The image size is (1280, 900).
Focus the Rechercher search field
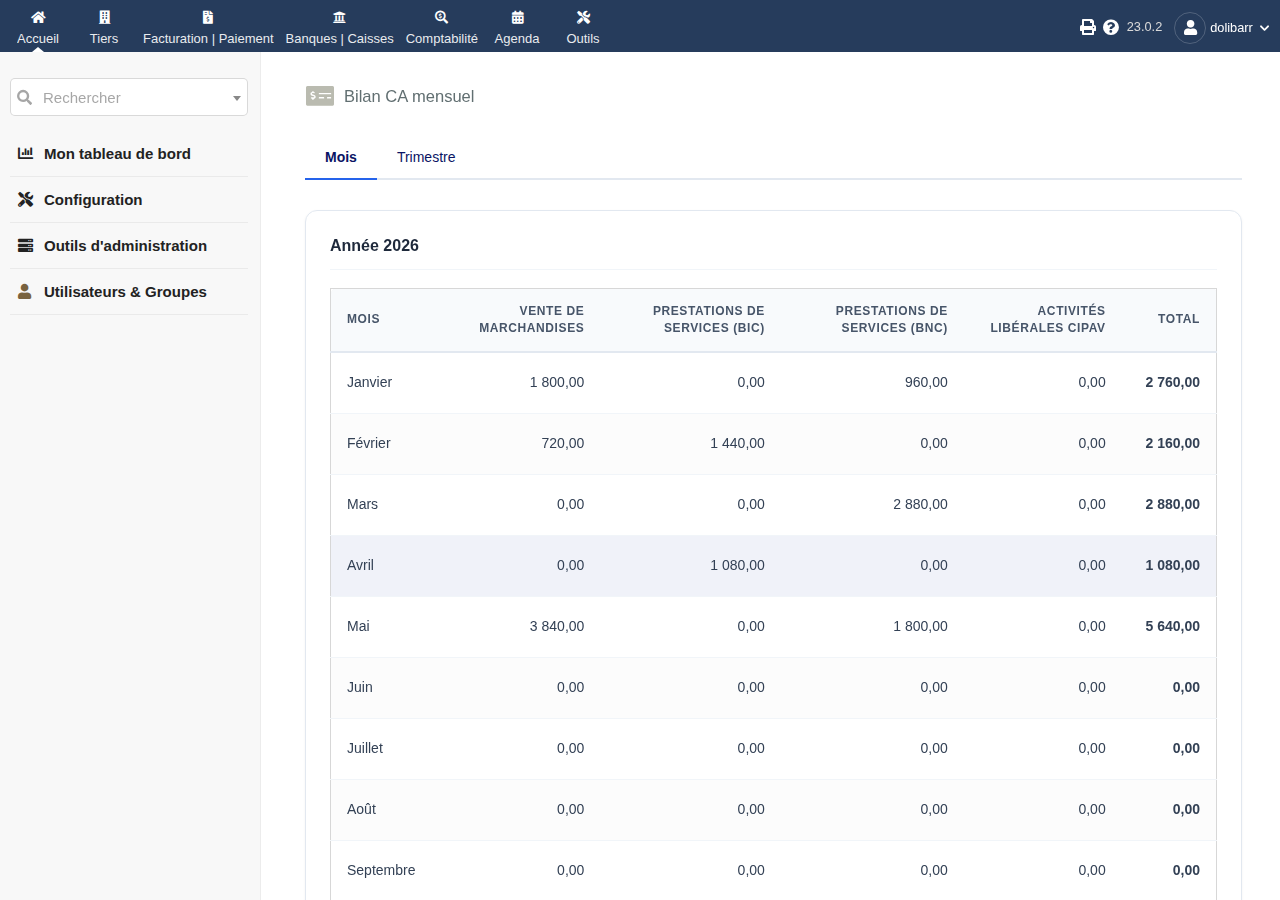click(129, 97)
